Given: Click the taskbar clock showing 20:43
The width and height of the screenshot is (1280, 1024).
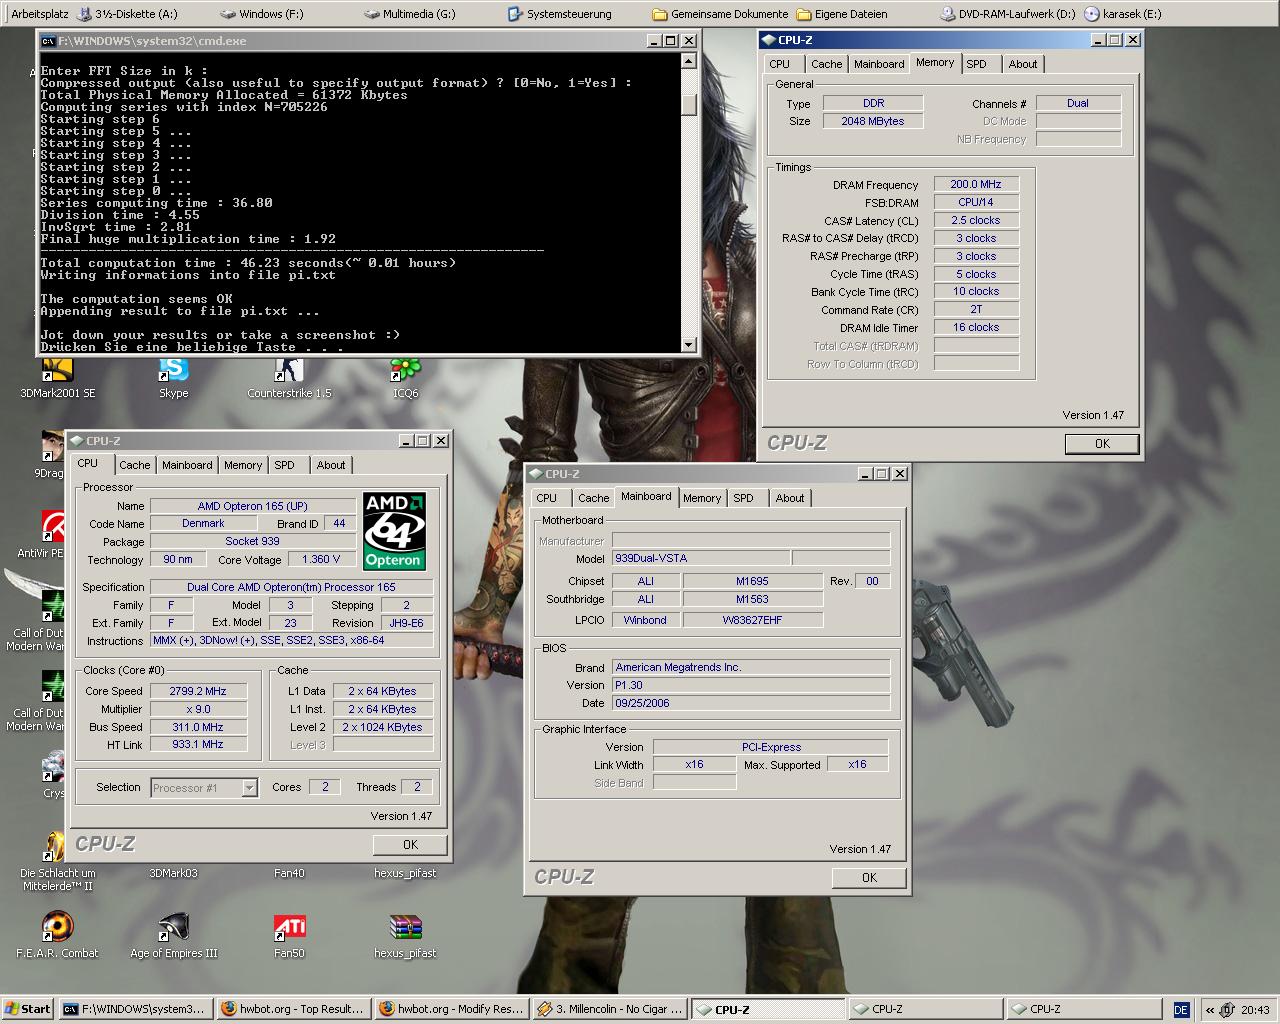Looking at the screenshot, I should (x=1255, y=1010).
